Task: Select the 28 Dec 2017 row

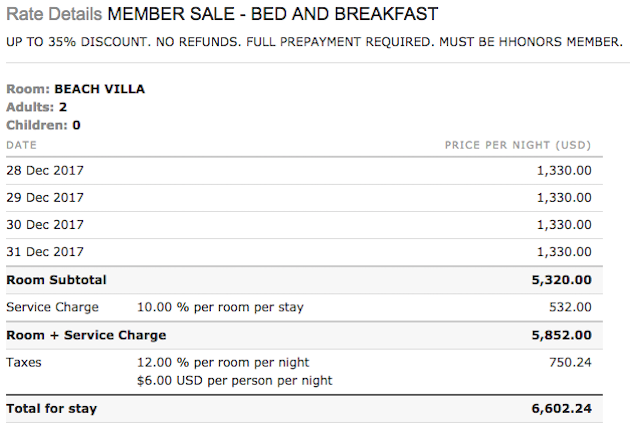Action: pos(305,171)
